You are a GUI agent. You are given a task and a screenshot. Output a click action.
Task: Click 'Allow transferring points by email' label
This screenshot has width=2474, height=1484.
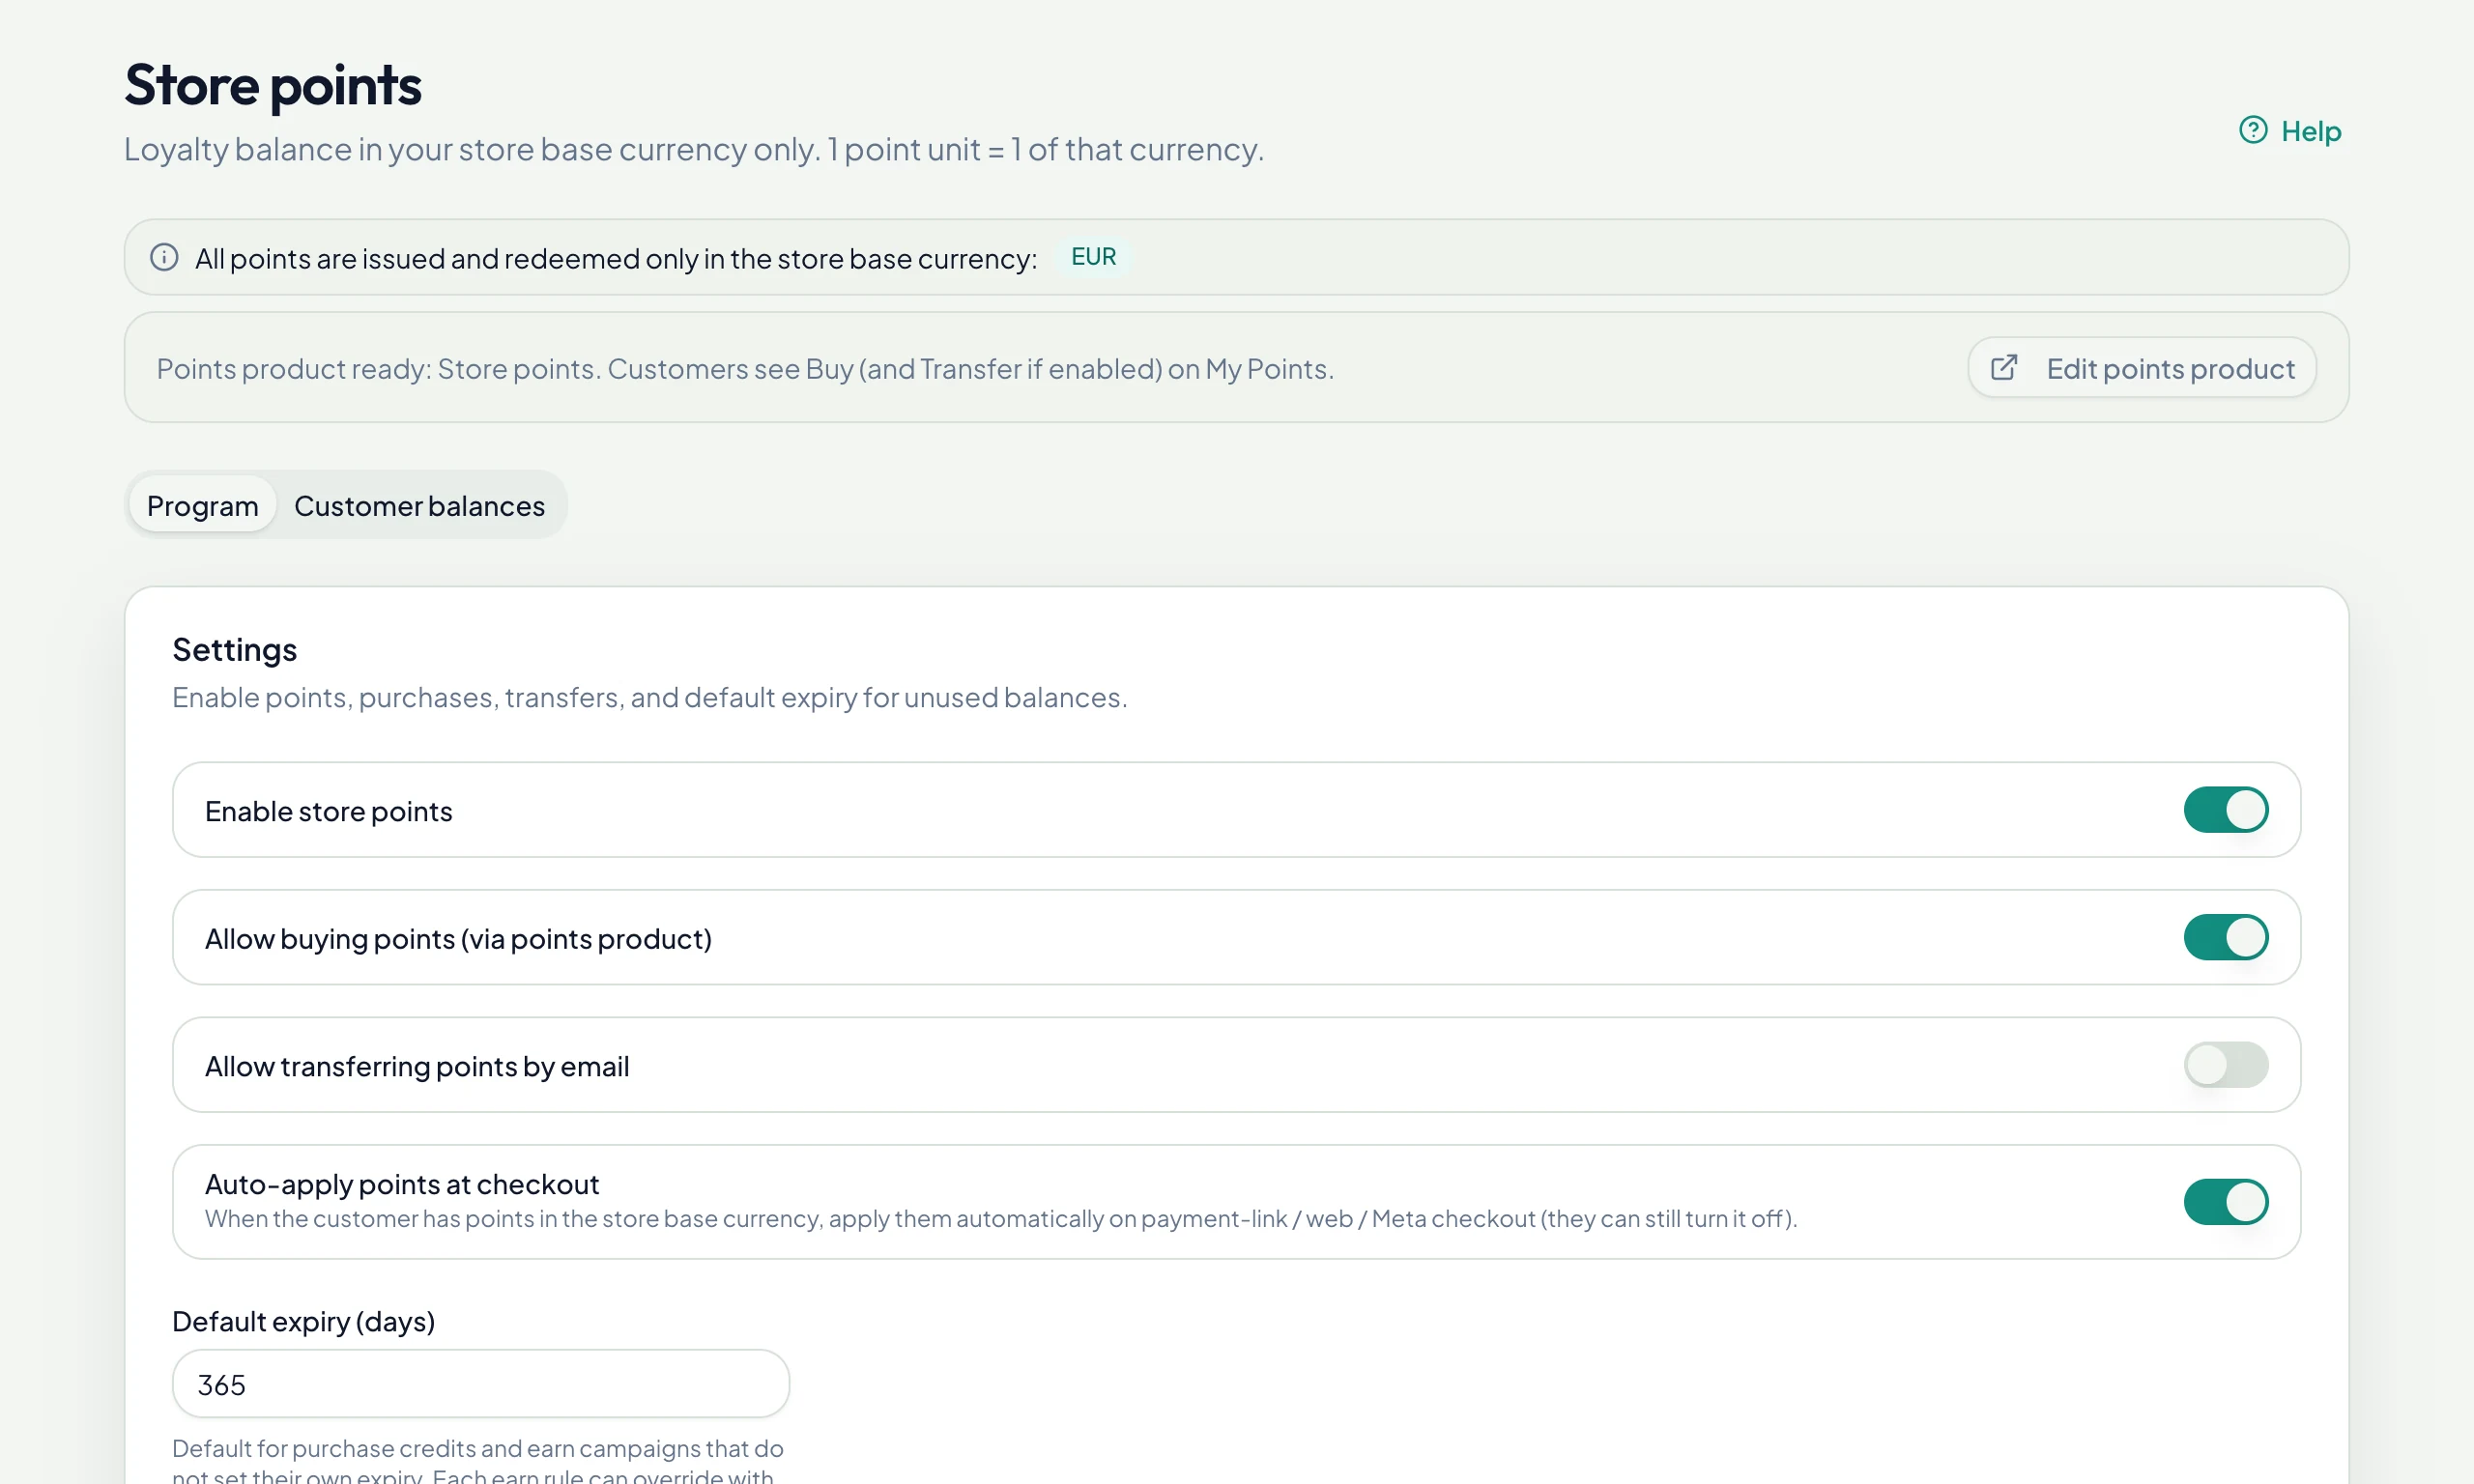(417, 1066)
